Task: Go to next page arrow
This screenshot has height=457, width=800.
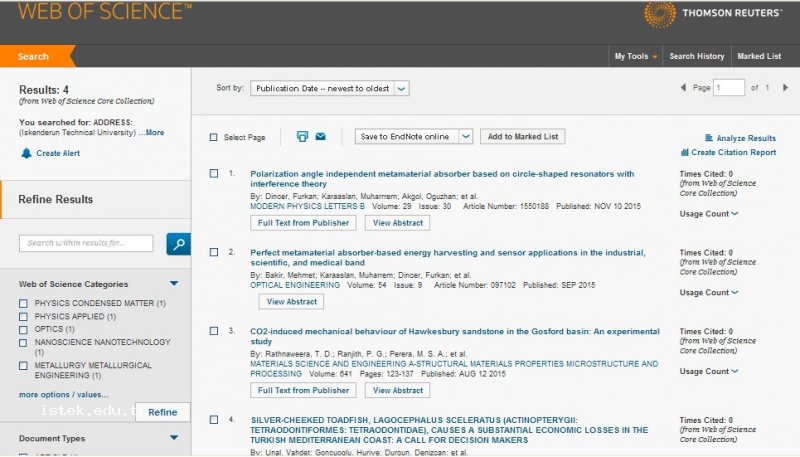Action: [785, 88]
